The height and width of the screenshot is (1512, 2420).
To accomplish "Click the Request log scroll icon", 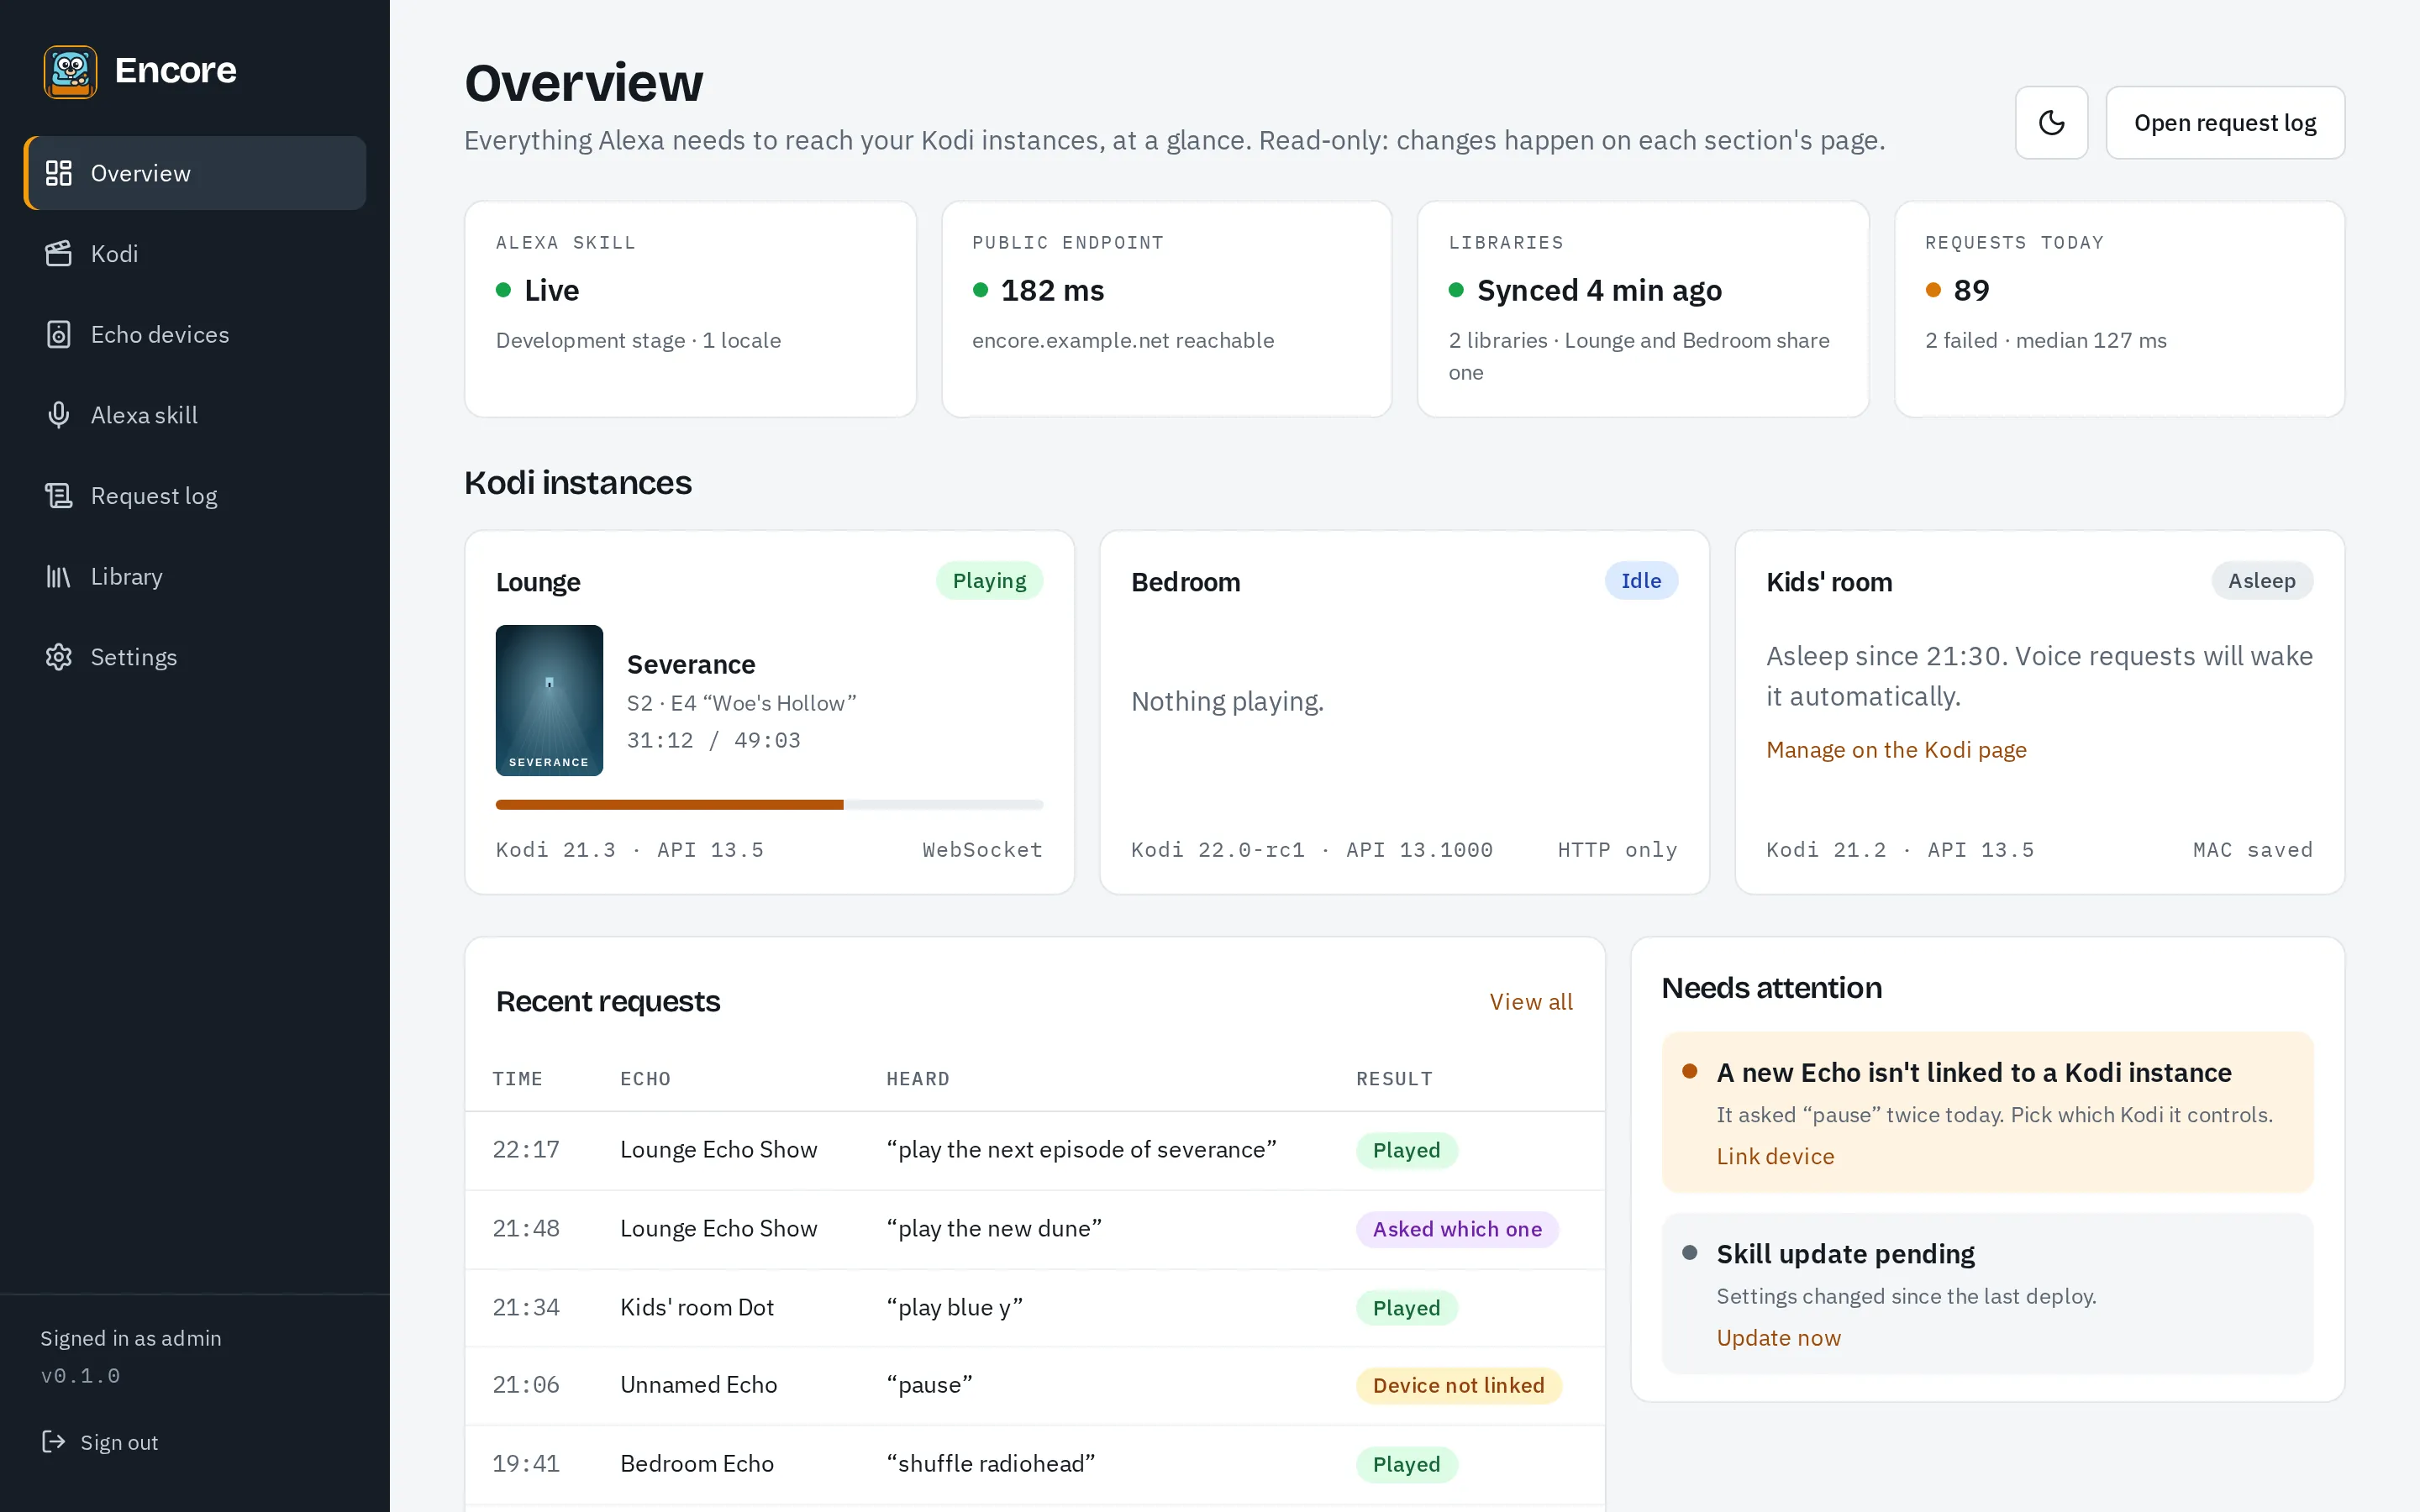I will [58, 496].
